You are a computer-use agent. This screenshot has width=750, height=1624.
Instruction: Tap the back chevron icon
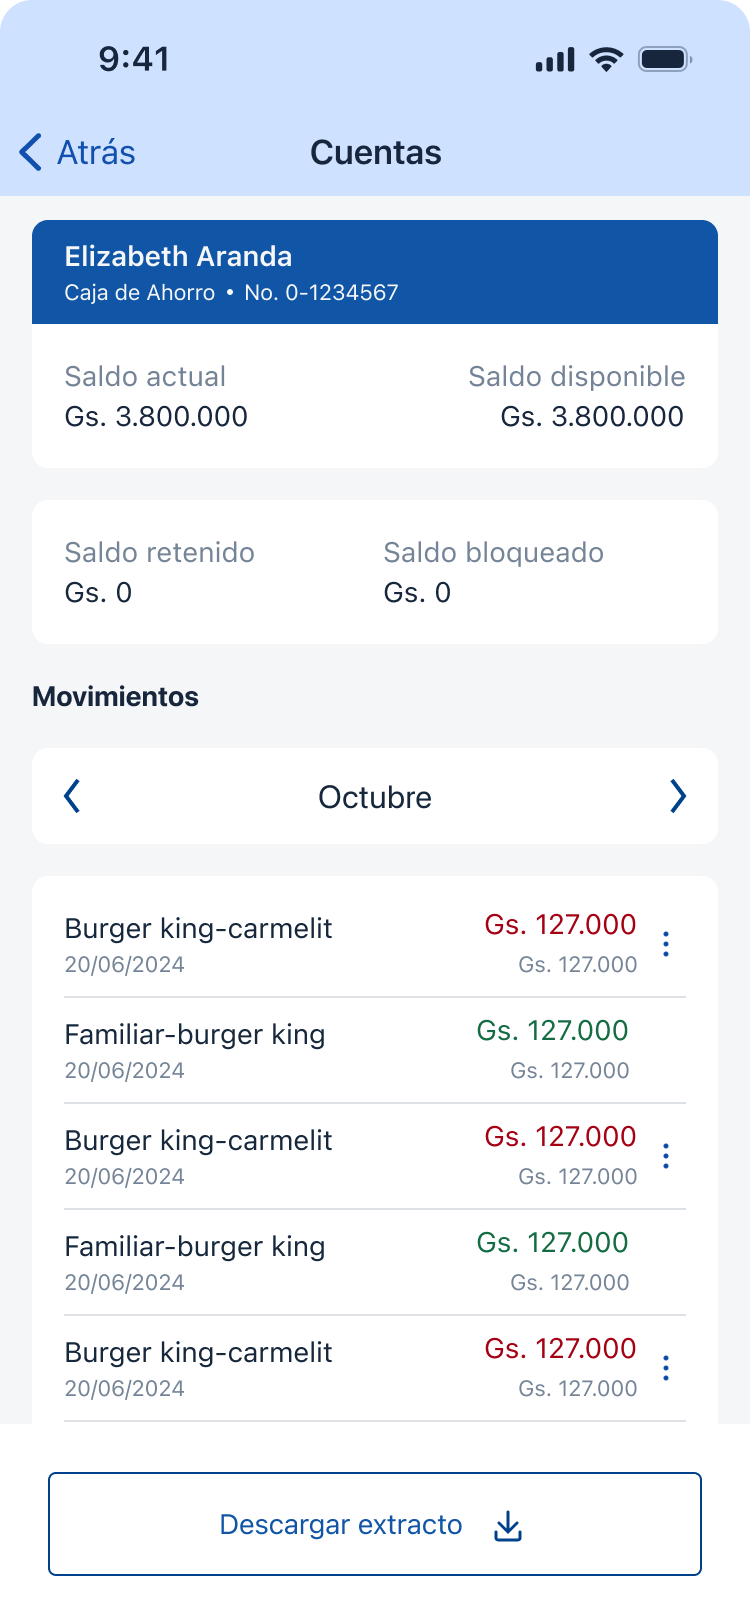(x=31, y=153)
